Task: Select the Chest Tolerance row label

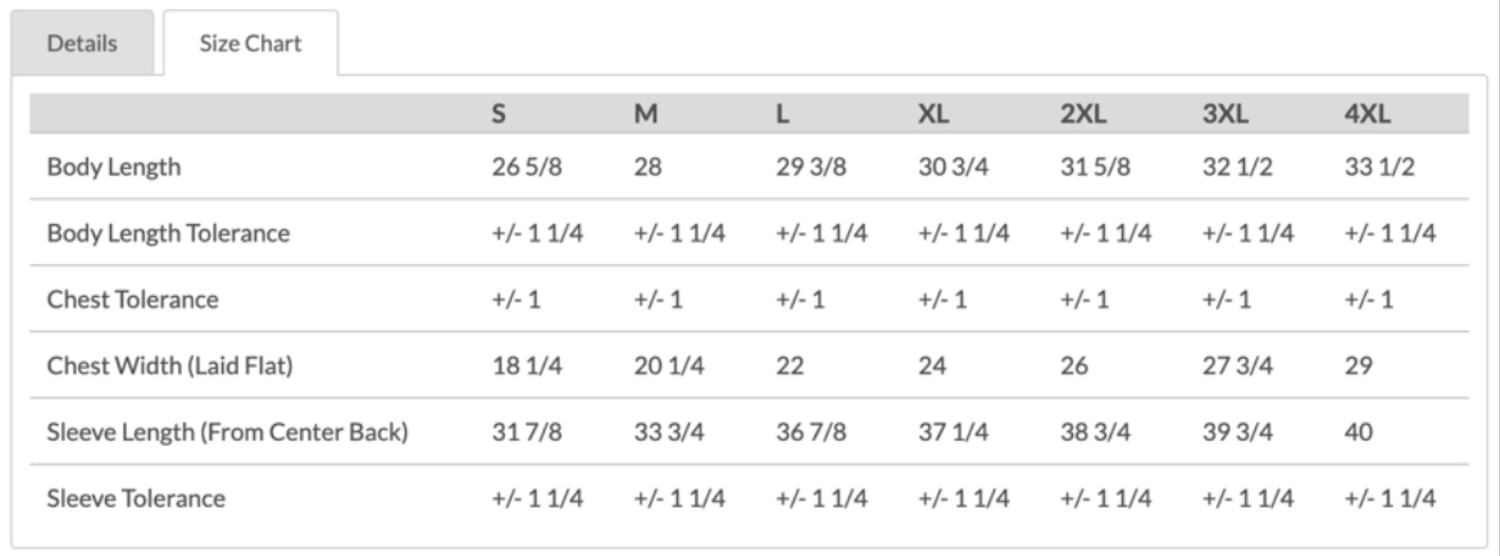Action: [x=132, y=299]
